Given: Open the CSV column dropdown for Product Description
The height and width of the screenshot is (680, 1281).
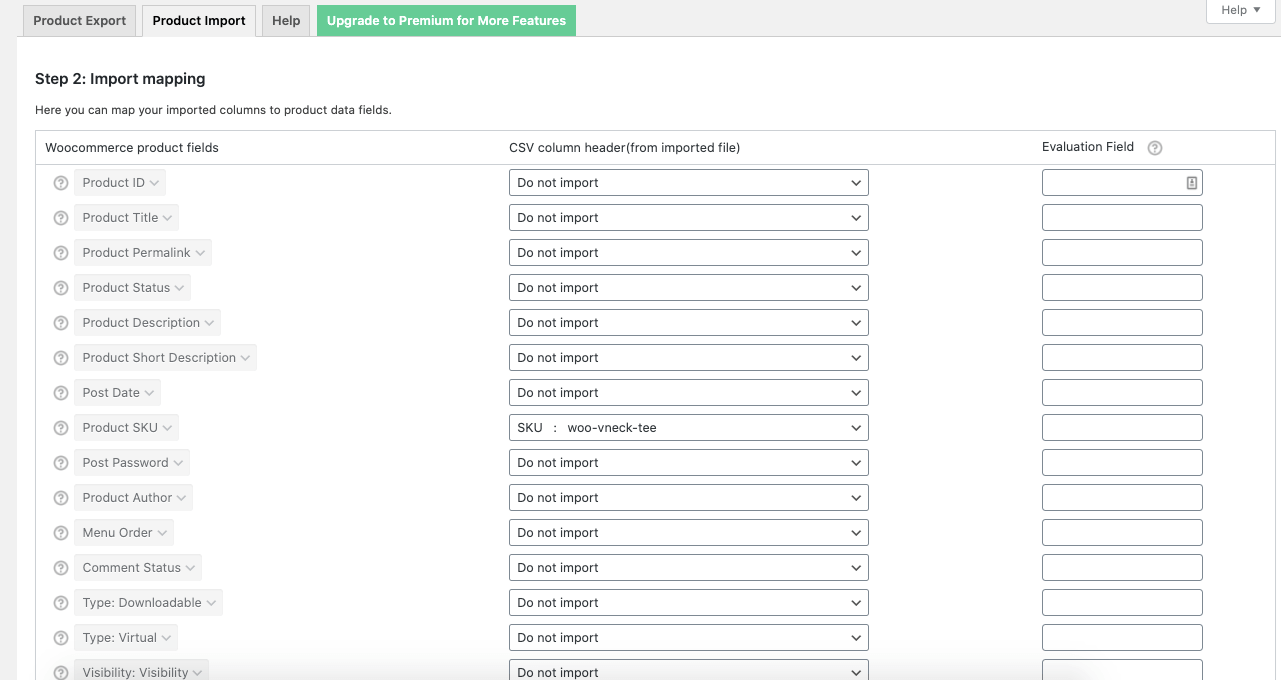Looking at the screenshot, I should (688, 322).
